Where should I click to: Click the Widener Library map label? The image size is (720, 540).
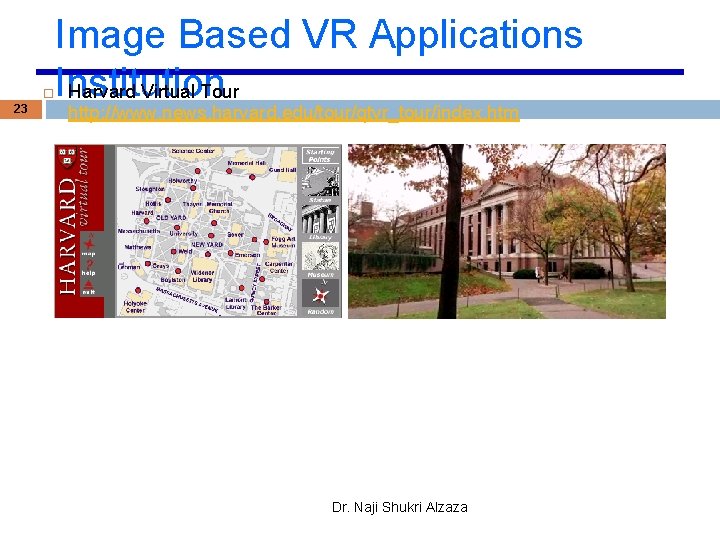[x=202, y=276]
